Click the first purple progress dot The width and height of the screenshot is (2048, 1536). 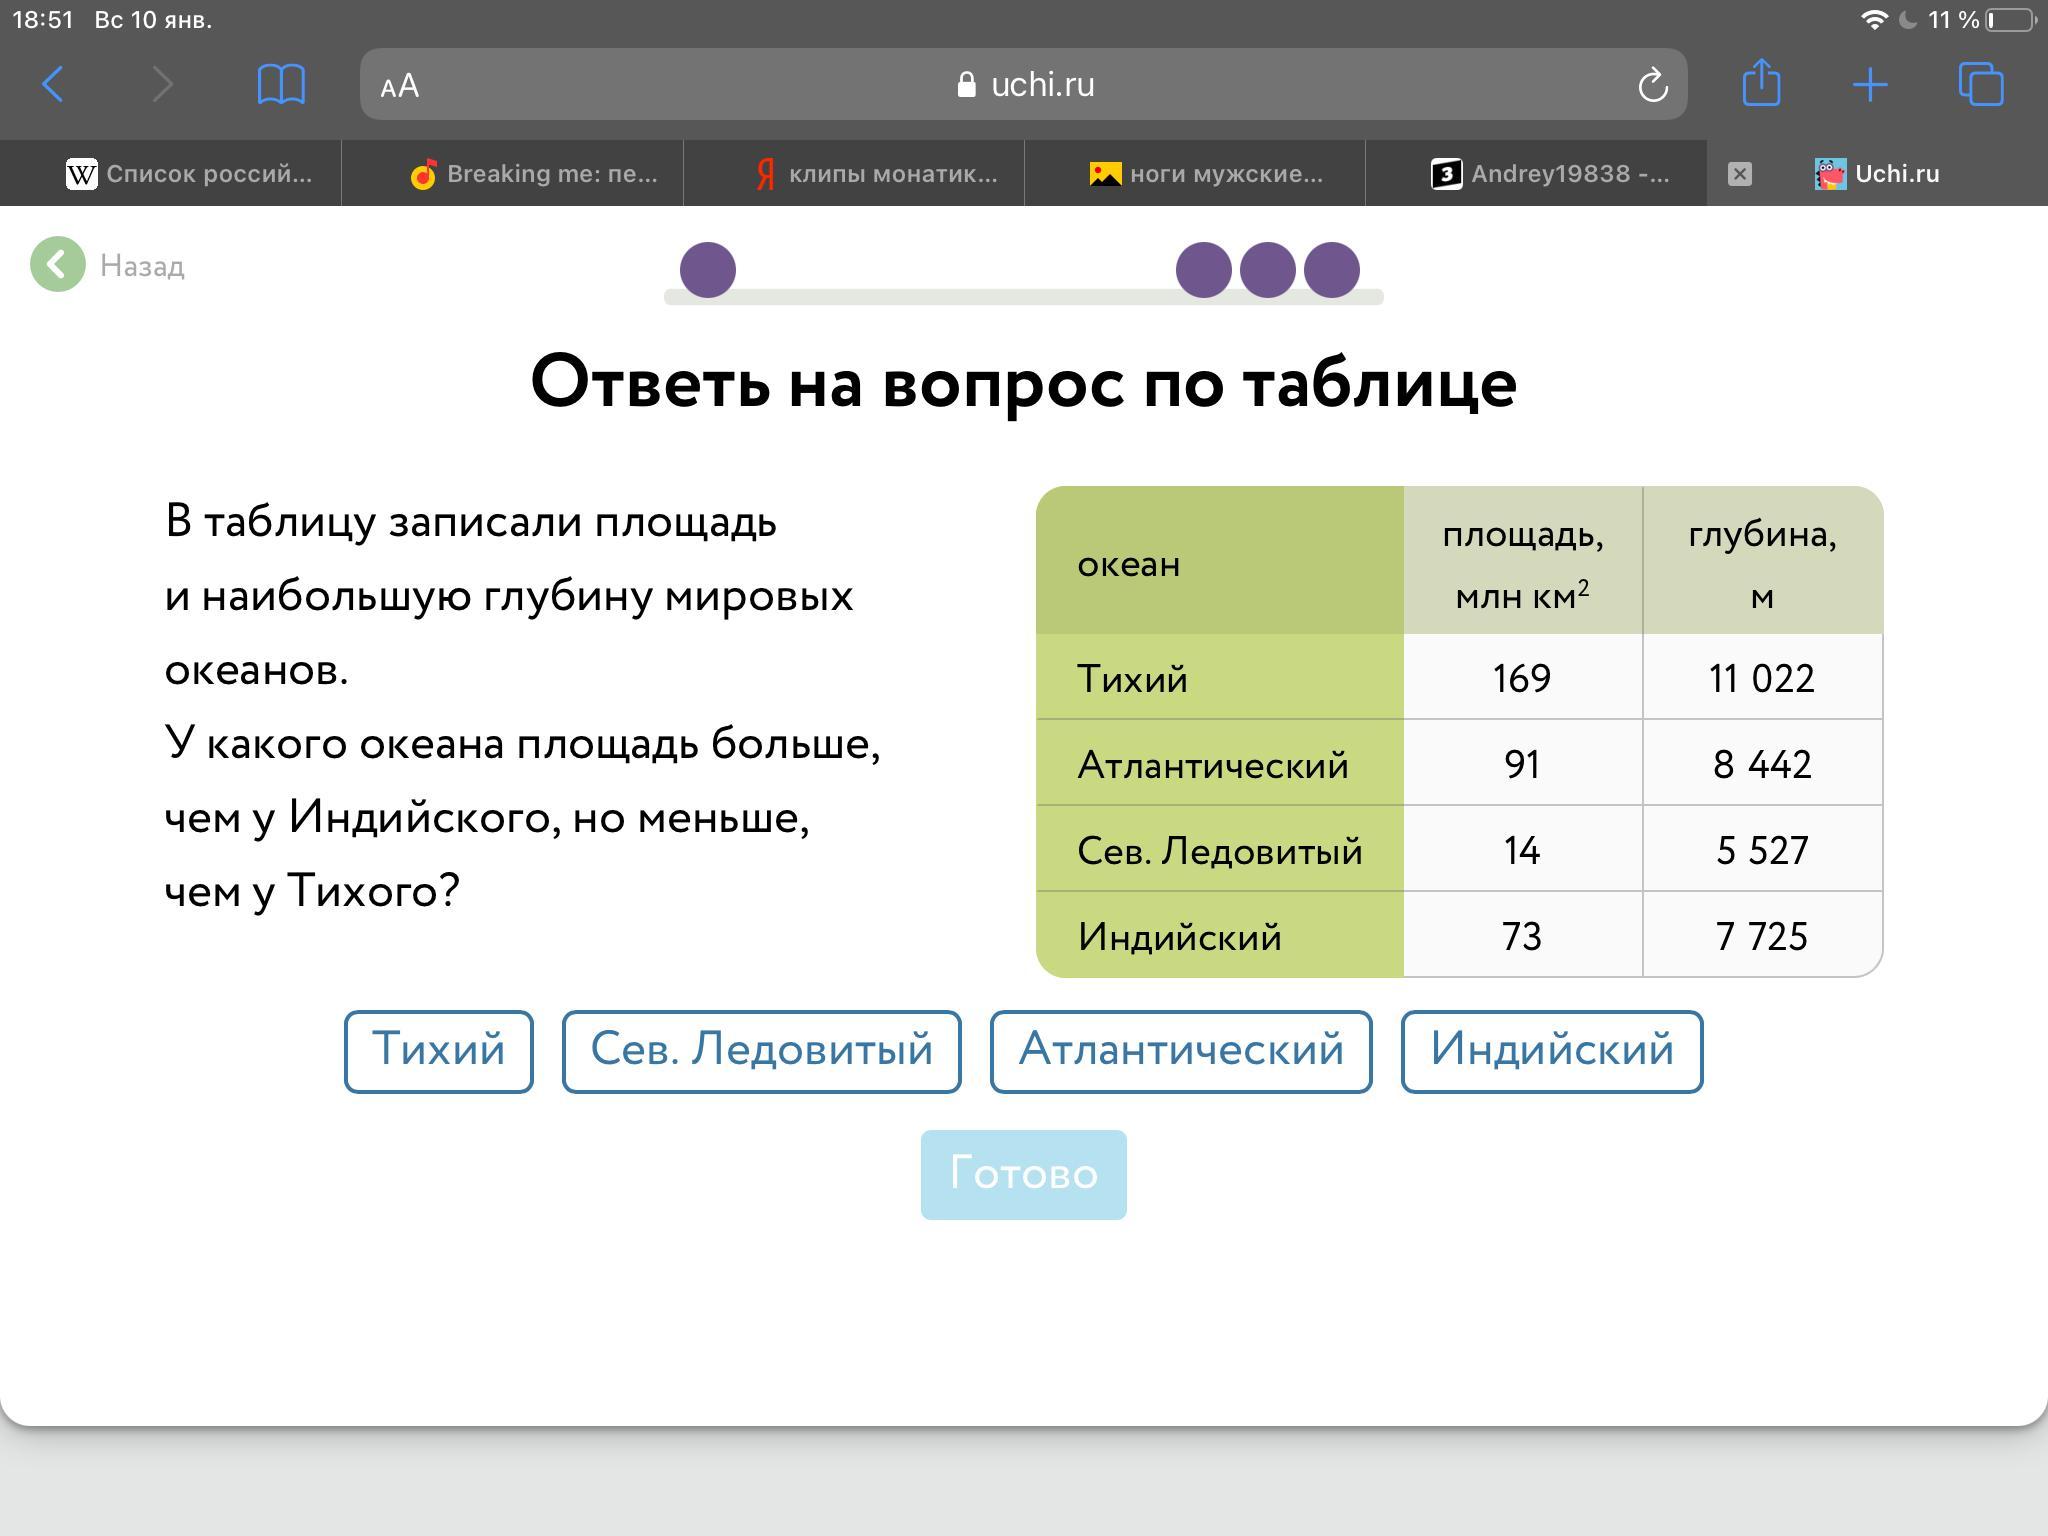click(x=708, y=269)
